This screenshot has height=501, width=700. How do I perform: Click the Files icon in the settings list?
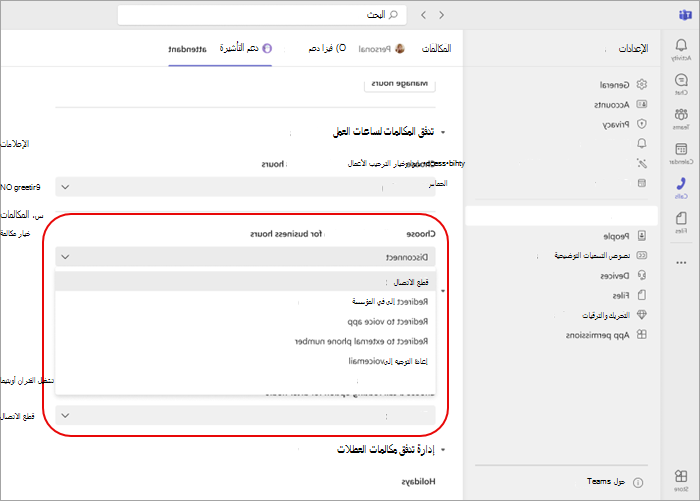[642, 295]
